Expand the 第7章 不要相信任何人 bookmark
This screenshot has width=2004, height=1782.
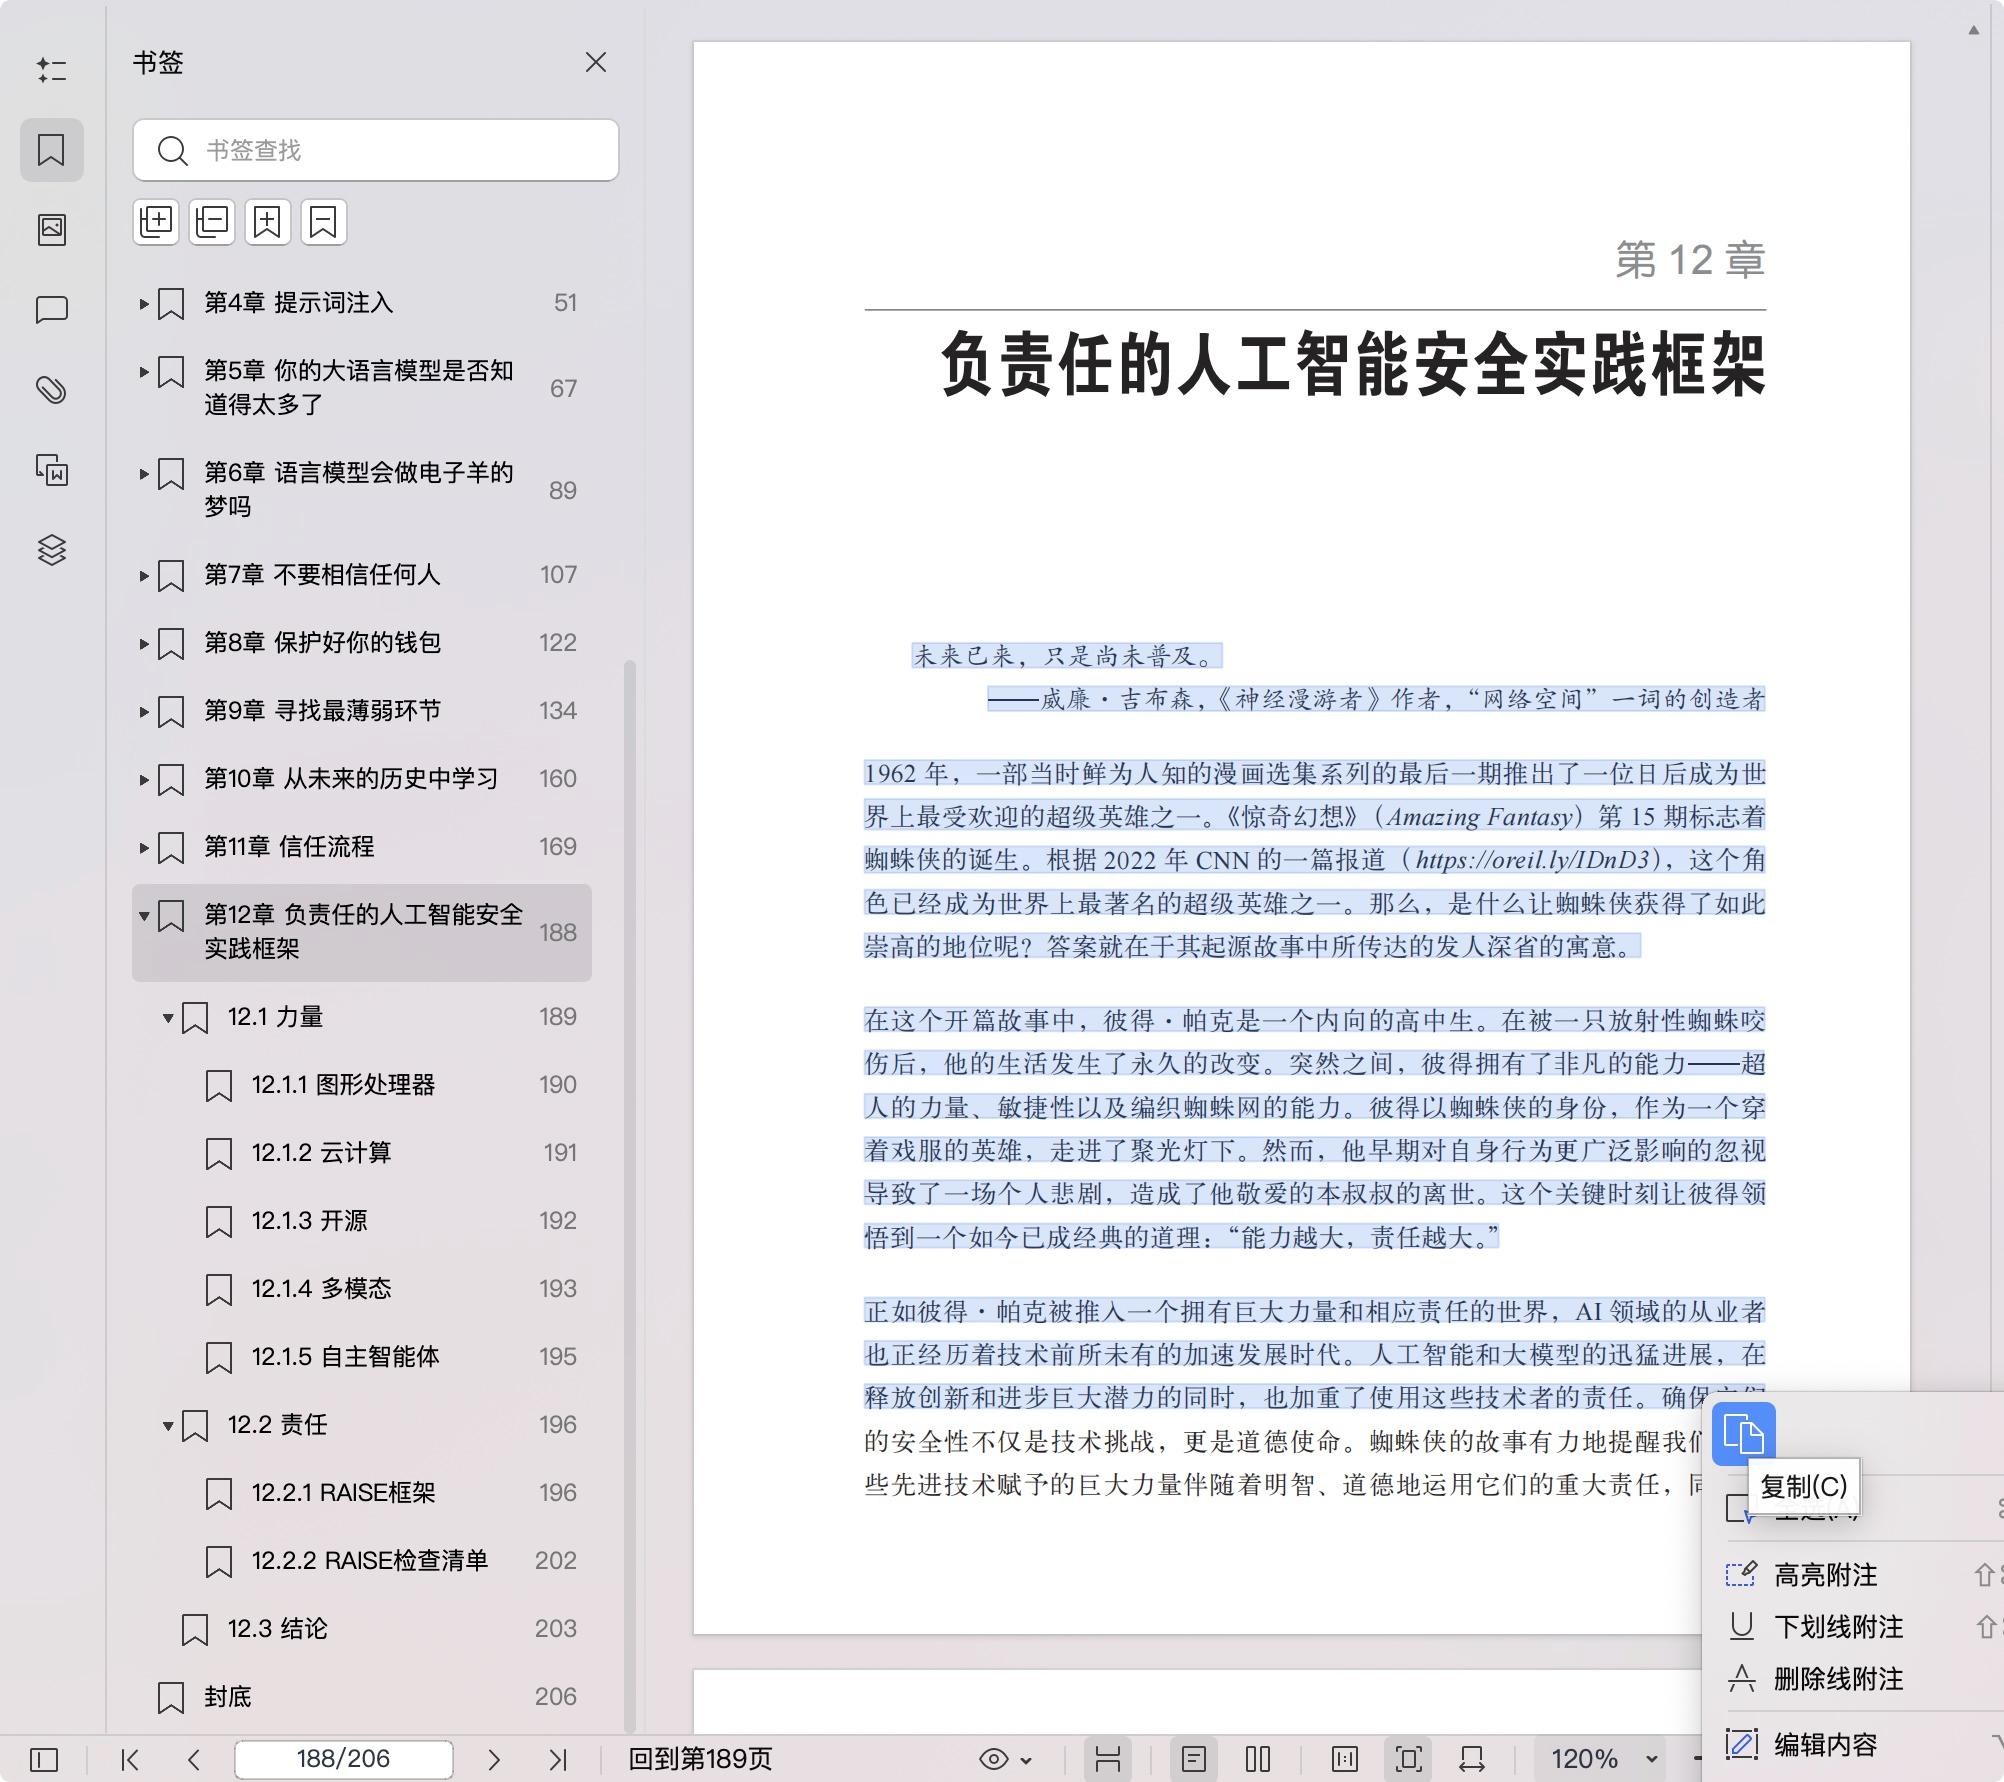click(x=144, y=576)
